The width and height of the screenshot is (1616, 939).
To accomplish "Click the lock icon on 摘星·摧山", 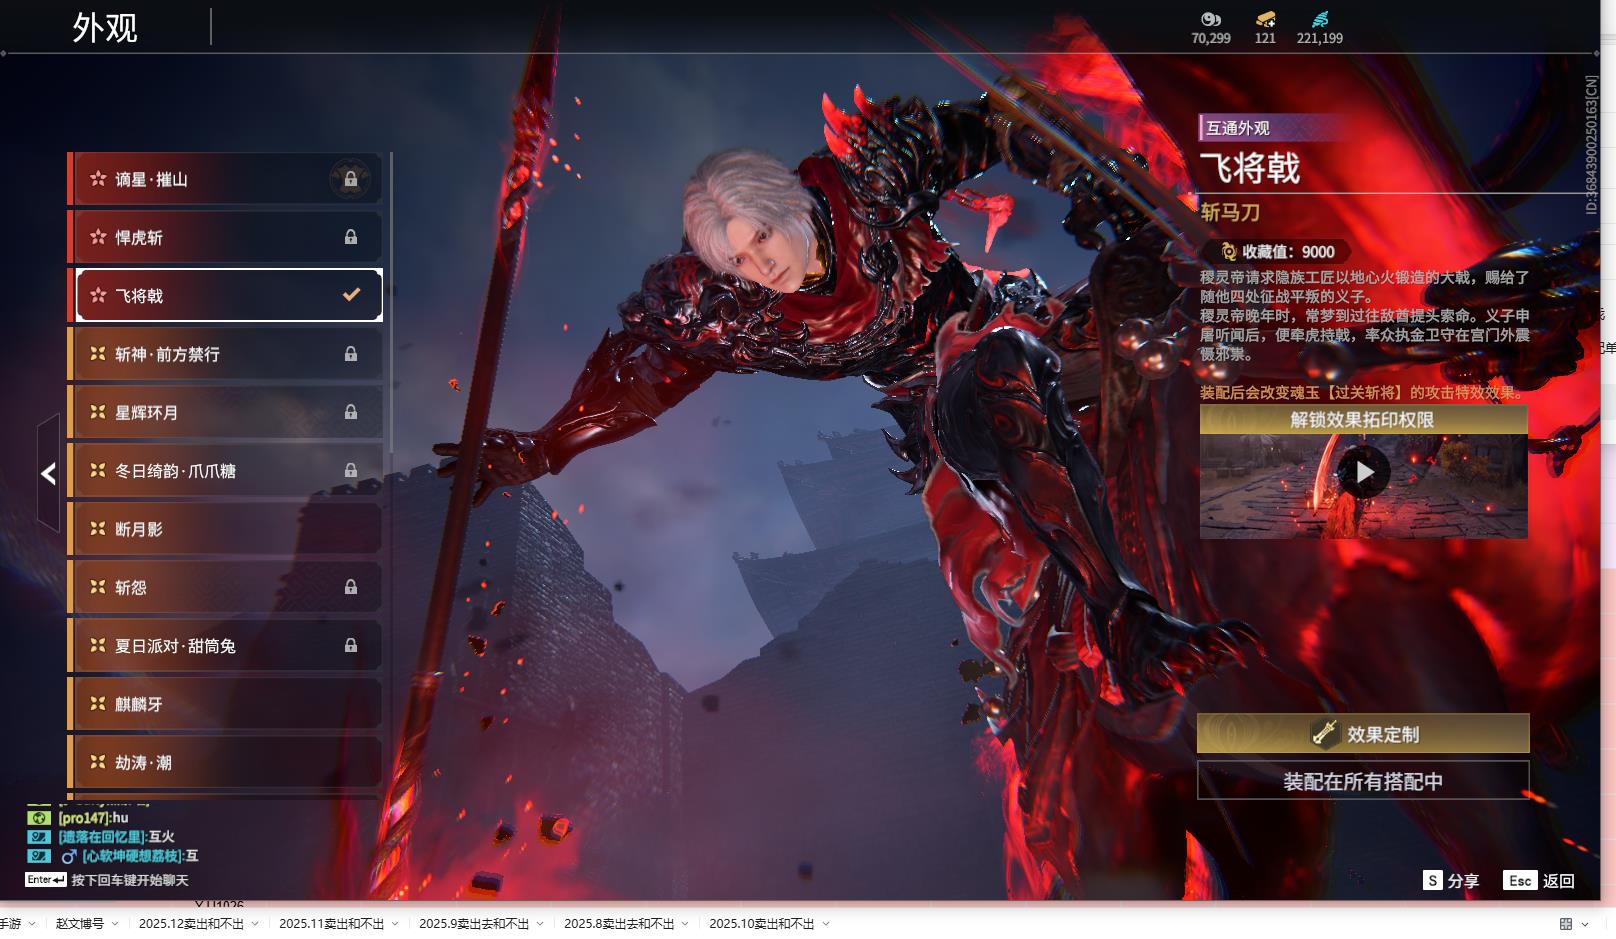I will point(350,179).
